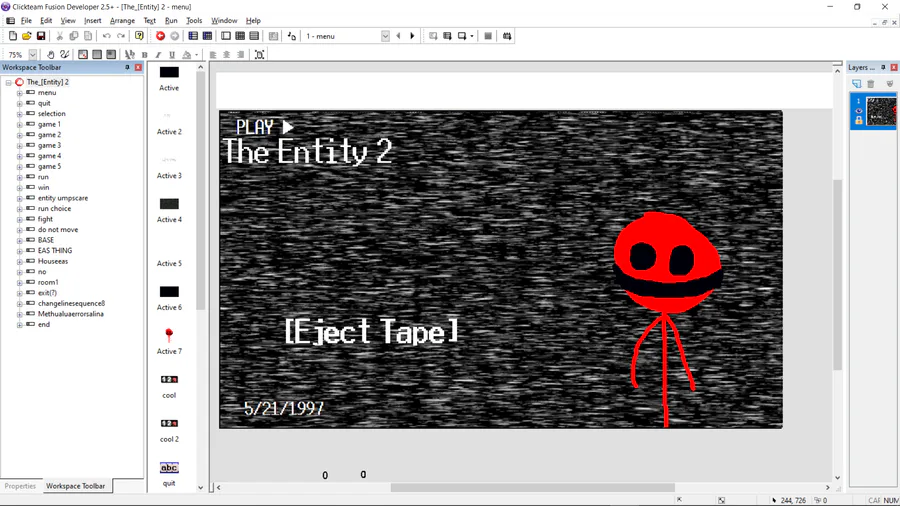Open the Storyboard Editor icon
The image size is (900, 506).
pyautogui.click(x=193, y=36)
